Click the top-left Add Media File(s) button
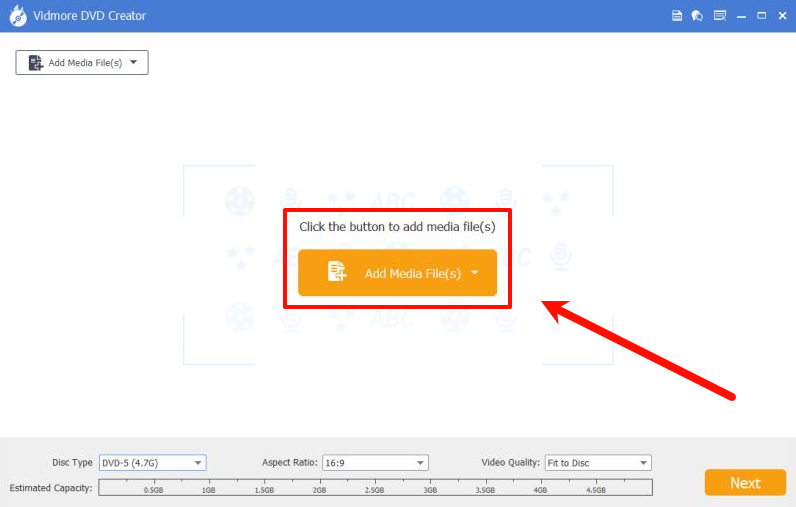 point(82,62)
